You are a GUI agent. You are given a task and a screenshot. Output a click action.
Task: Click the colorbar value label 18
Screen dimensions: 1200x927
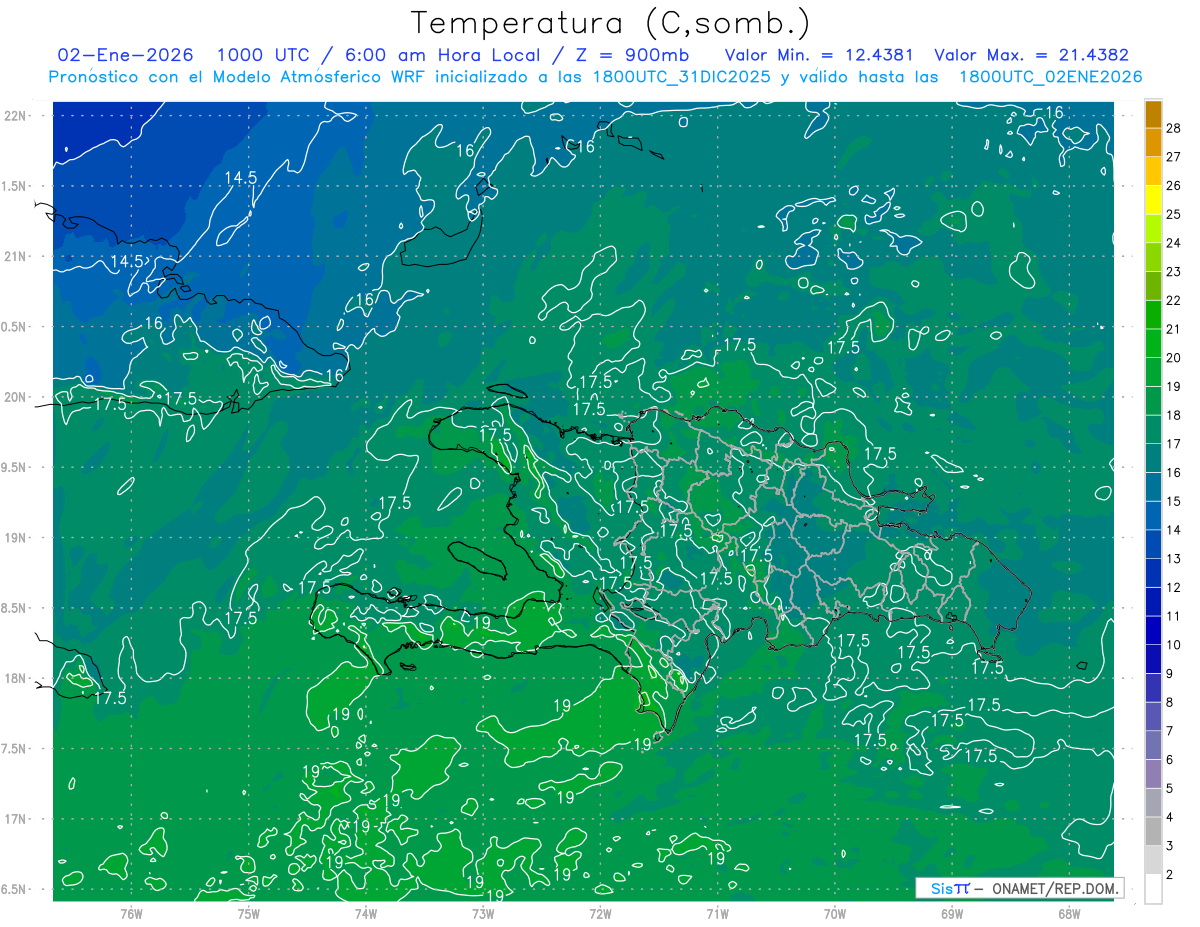point(1174,415)
